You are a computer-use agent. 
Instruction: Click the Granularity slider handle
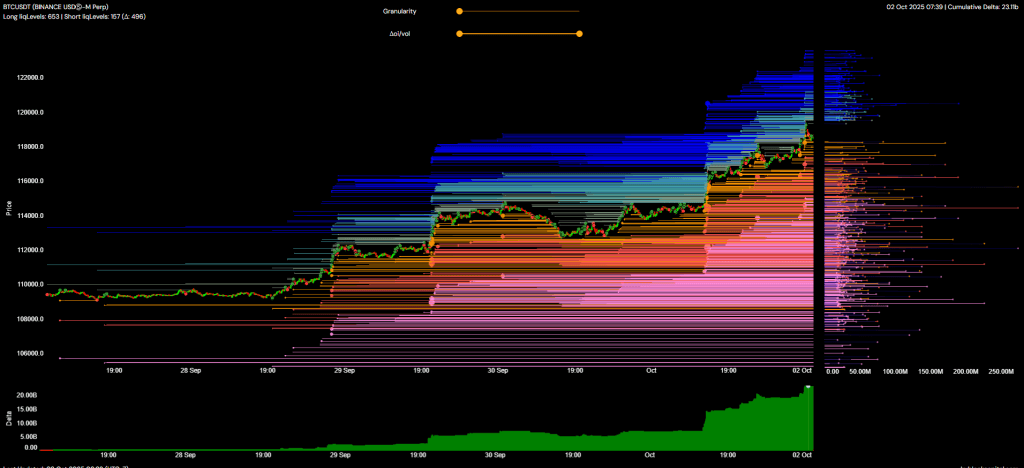459,11
